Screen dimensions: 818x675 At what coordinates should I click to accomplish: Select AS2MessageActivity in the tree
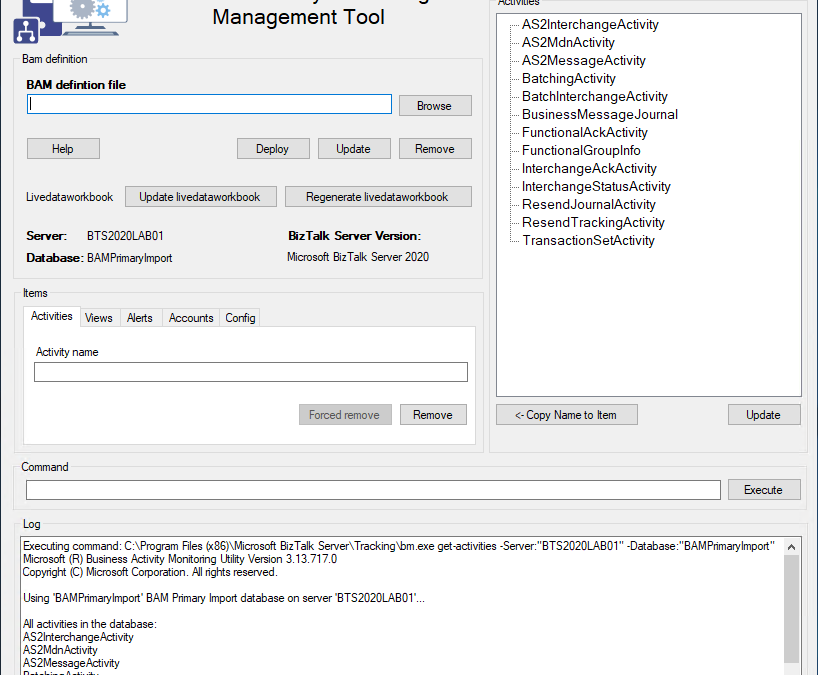click(x=584, y=61)
